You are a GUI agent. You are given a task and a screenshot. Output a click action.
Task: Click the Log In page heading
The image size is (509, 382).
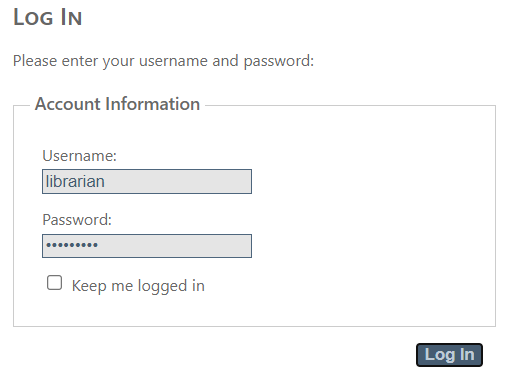47,17
